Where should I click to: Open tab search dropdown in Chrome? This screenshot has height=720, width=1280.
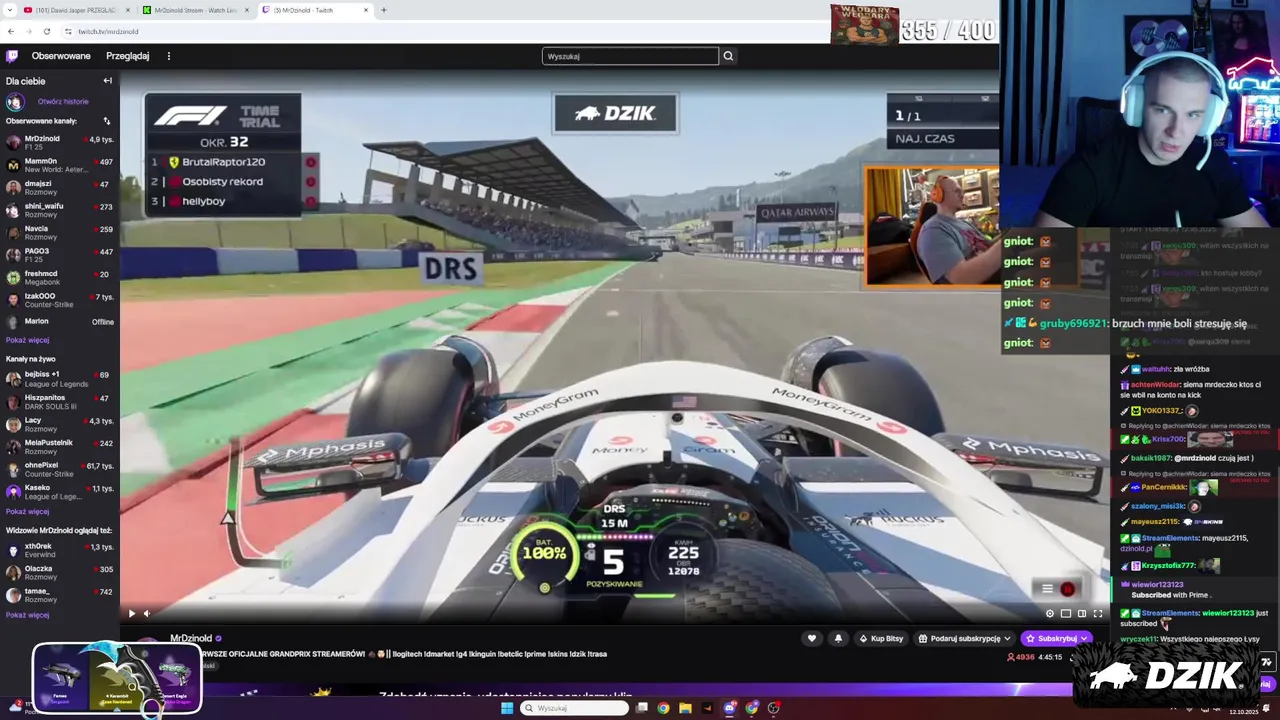click(11, 10)
